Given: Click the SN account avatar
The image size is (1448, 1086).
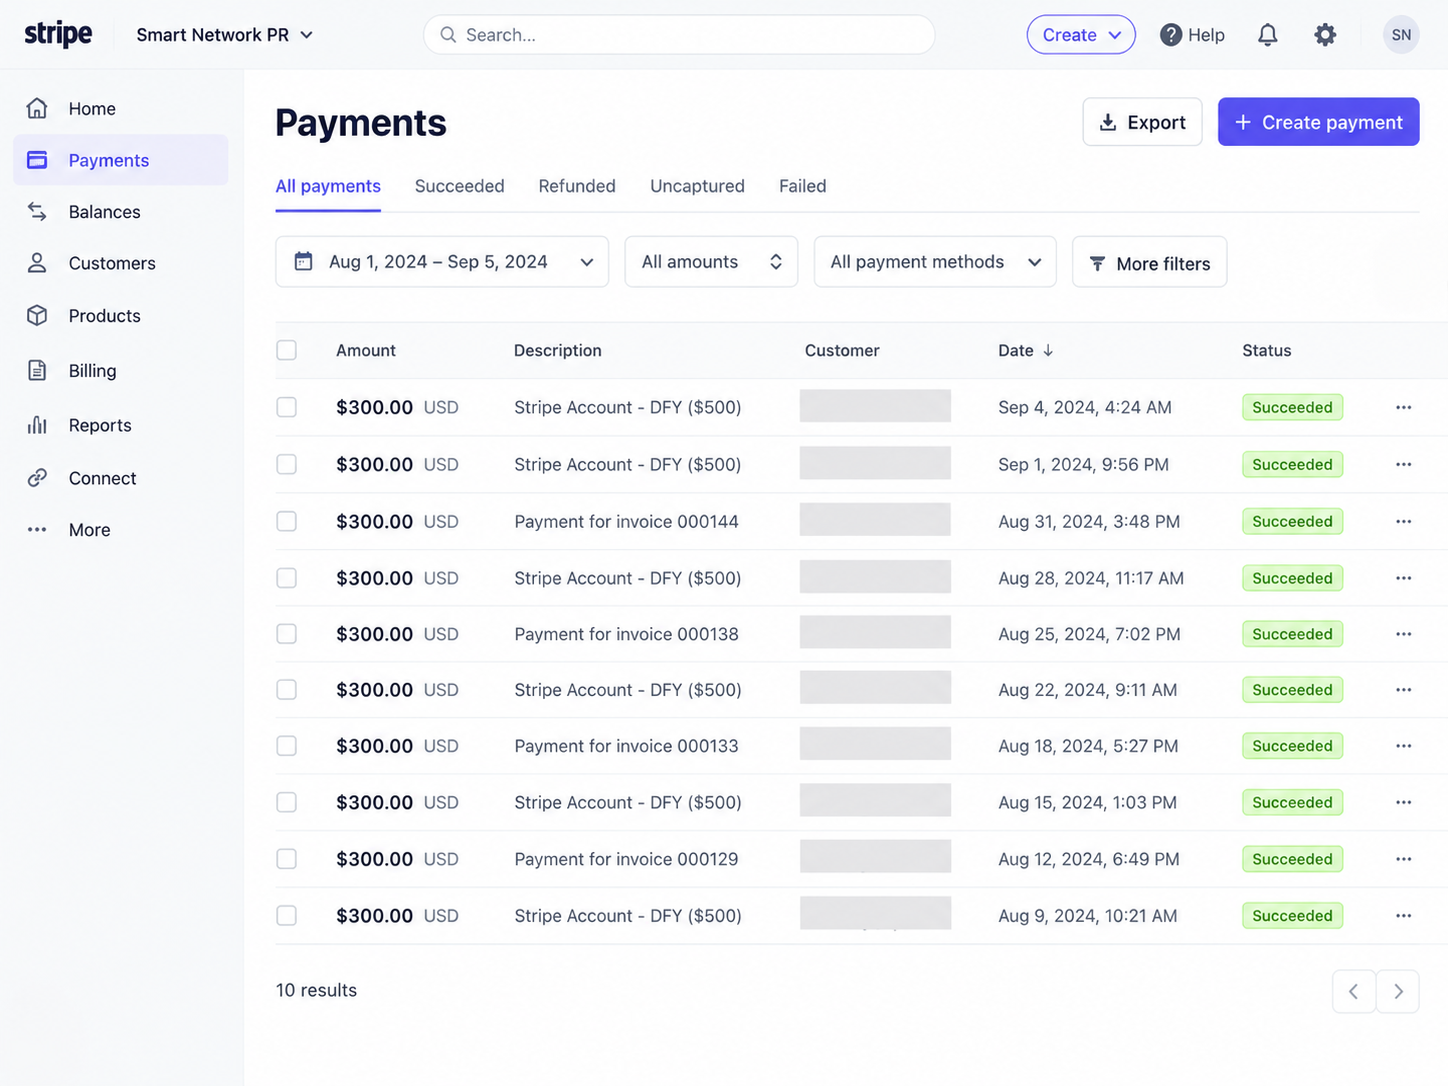Looking at the screenshot, I should pyautogui.click(x=1401, y=35).
